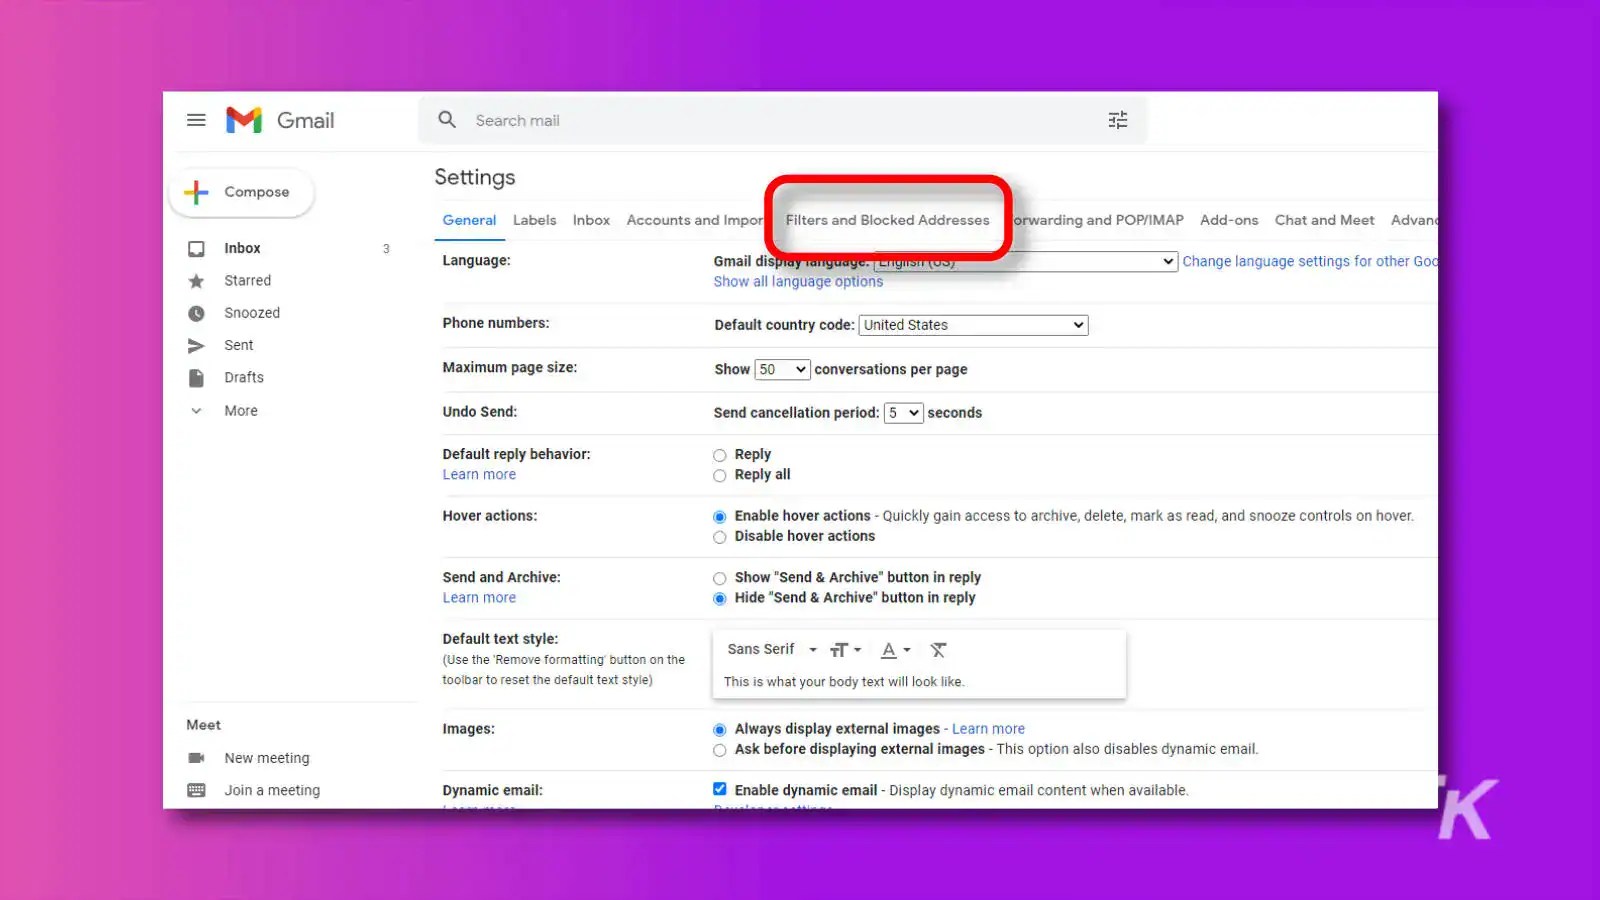Open Show all language options link
The width and height of the screenshot is (1600, 900).
(x=797, y=281)
